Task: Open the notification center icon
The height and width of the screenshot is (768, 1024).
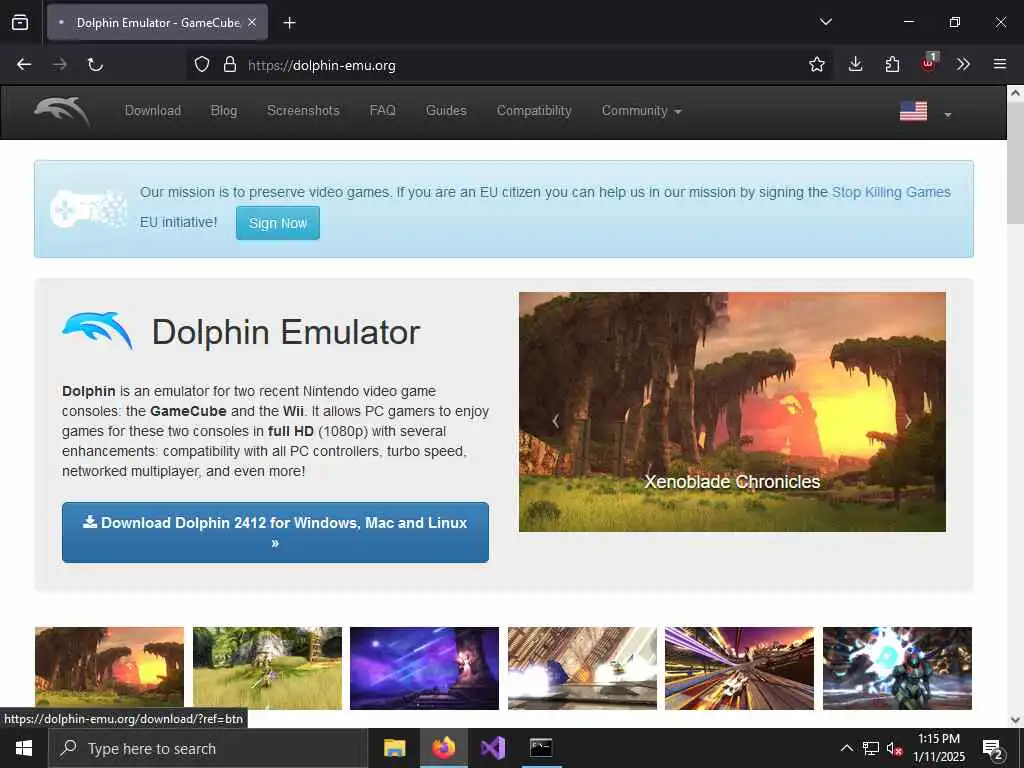Action: [x=993, y=749]
